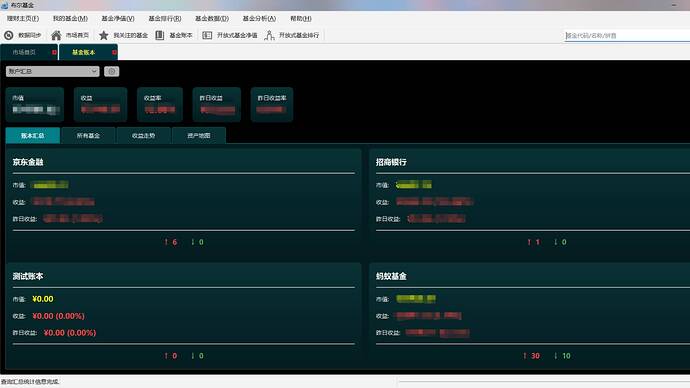Open 开放式基金排行 ranking icon
Screen dimensions: 690x388
[269, 35]
